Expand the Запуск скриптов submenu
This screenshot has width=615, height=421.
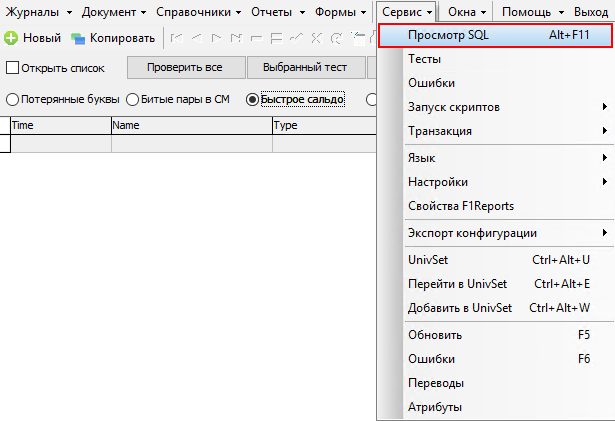click(x=508, y=107)
